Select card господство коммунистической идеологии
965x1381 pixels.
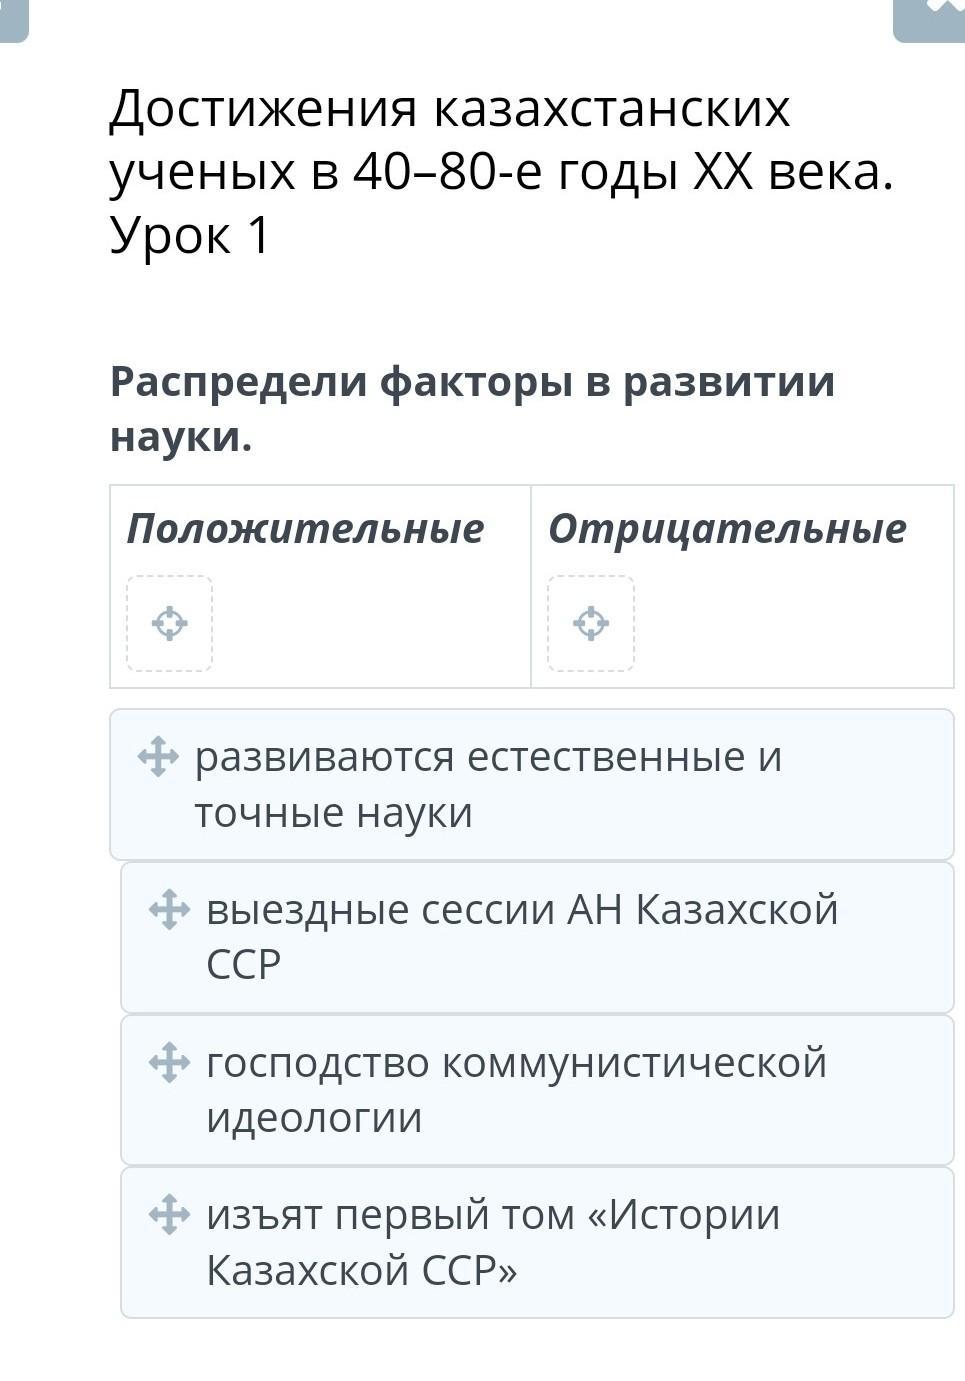(x=537, y=1090)
